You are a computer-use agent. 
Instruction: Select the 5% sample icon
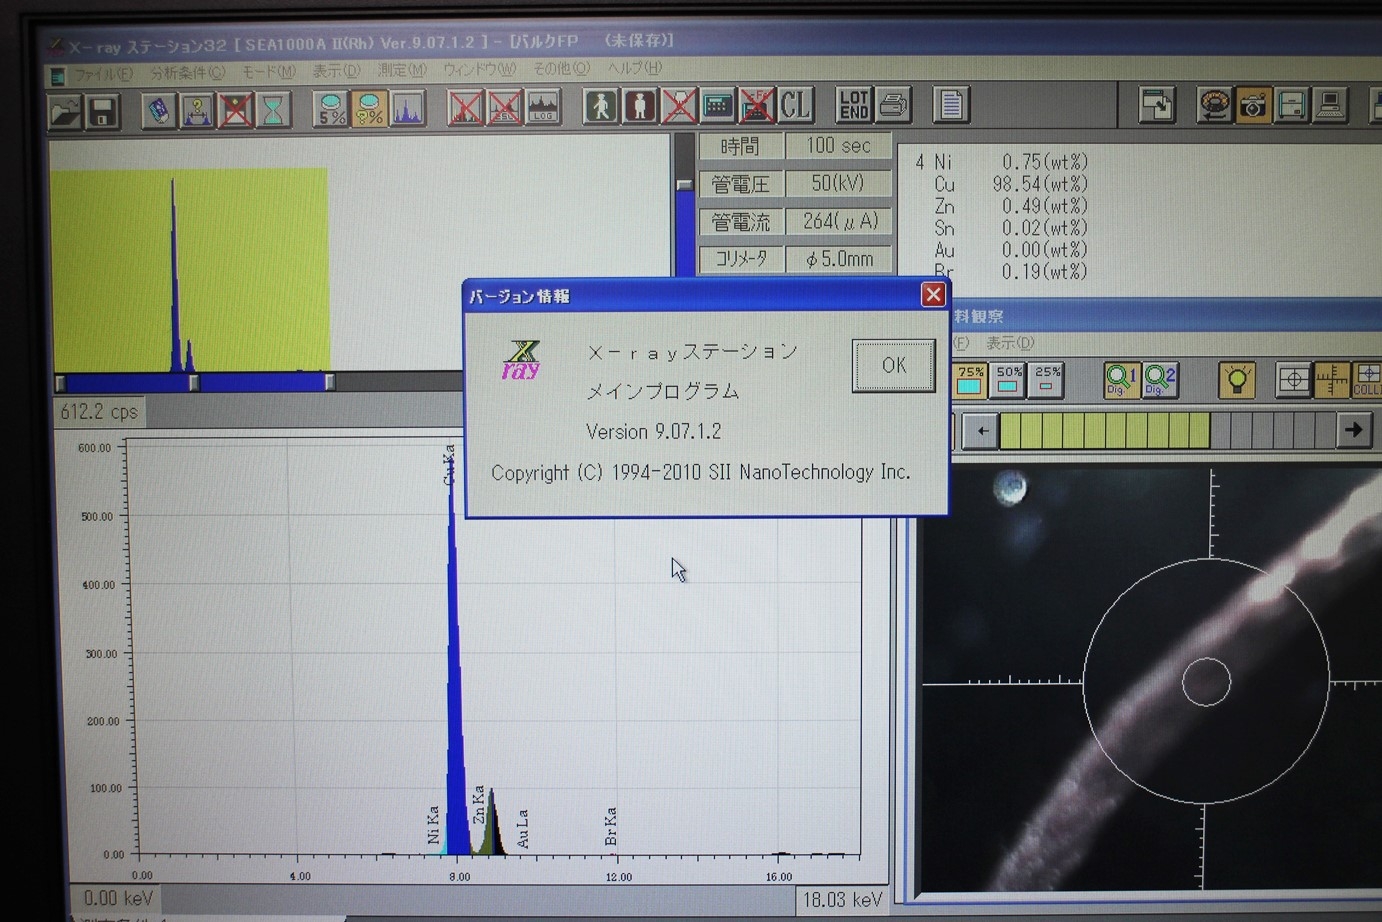click(330, 108)
